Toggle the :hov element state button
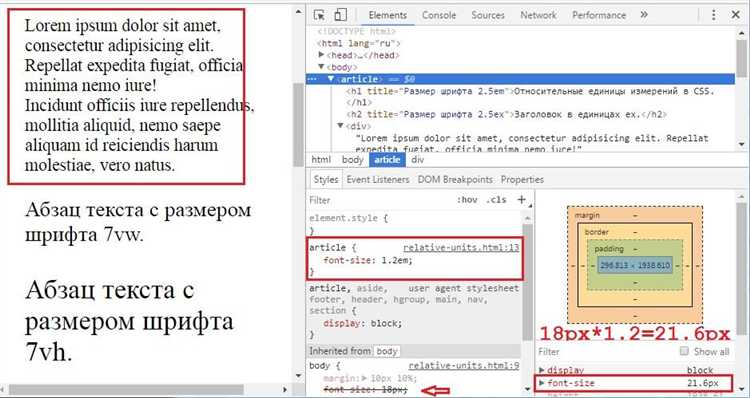The width and height of the screenshot is (750, 398). 466,200
